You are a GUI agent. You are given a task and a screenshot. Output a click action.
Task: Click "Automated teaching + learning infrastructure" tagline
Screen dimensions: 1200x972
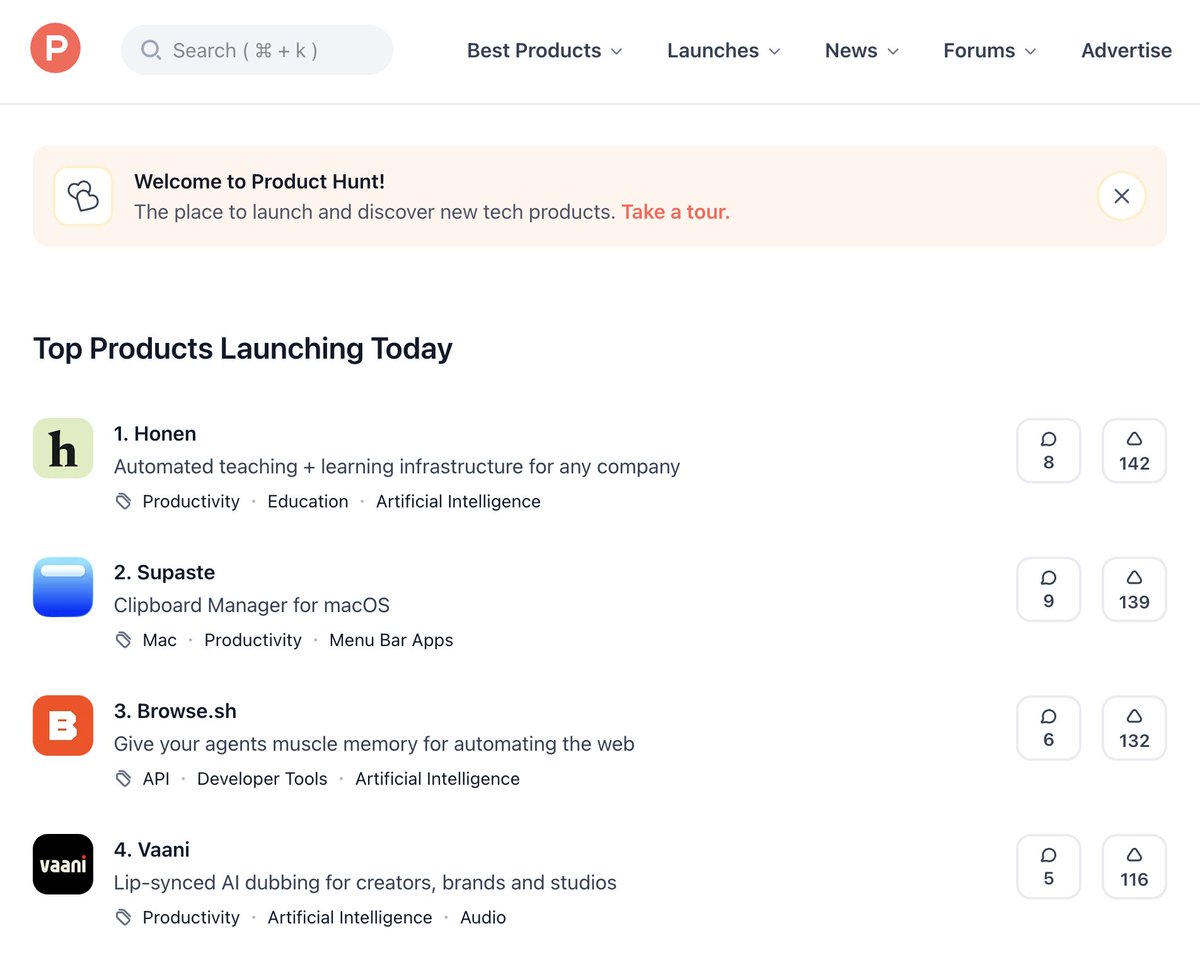coord(397,467)
